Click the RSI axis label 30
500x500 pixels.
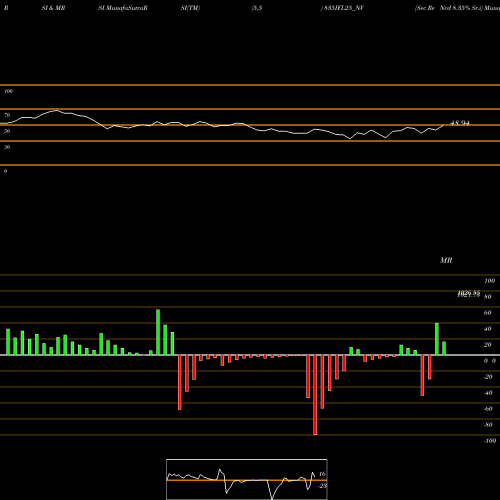pyautogui.click(x=7, y=147)
